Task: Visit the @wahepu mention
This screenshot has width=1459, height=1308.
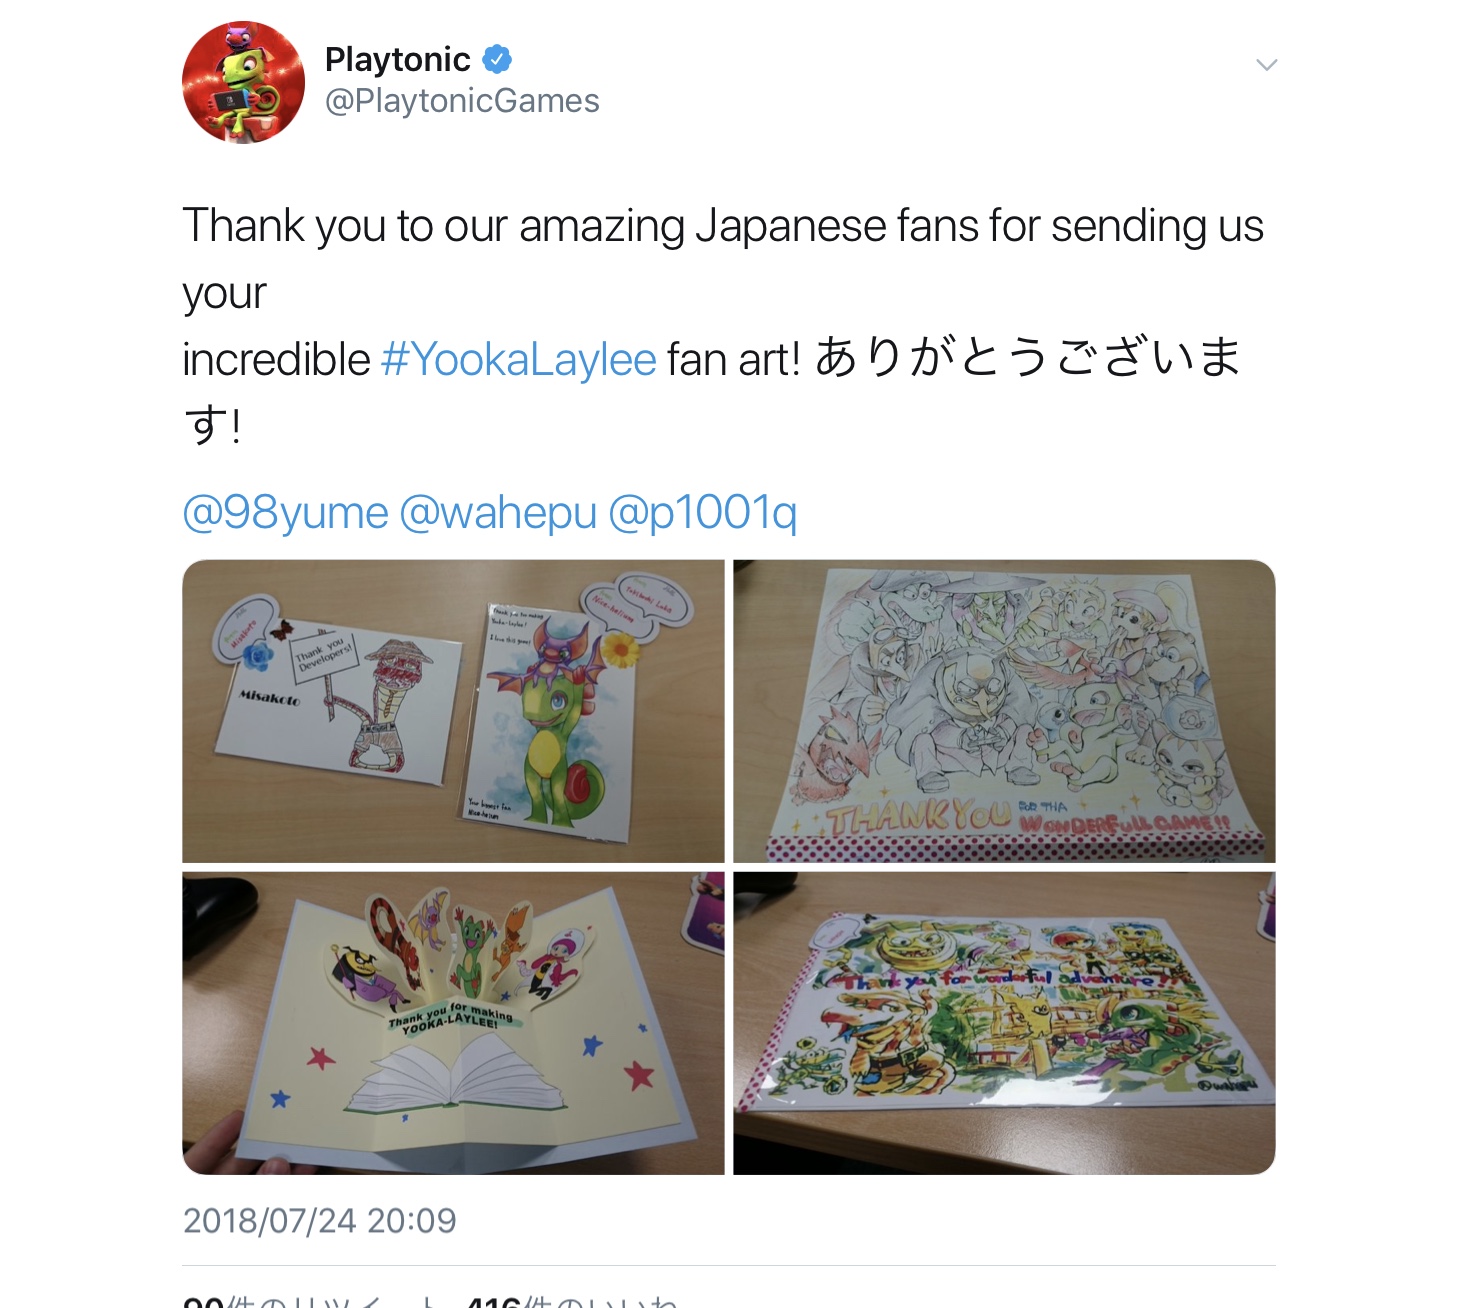Action: pos(498,512)
